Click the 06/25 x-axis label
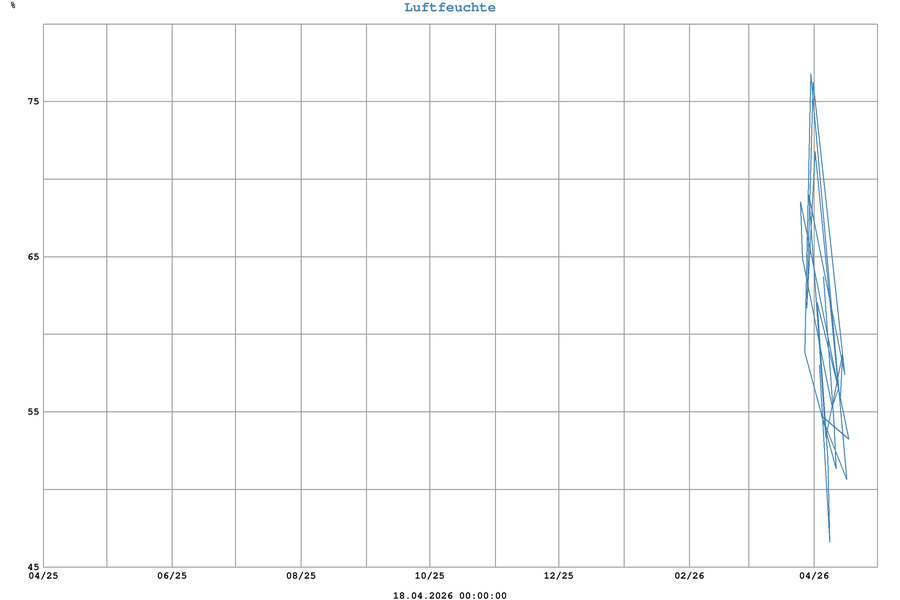Screen dimensions: 900x600 (172, 576)
